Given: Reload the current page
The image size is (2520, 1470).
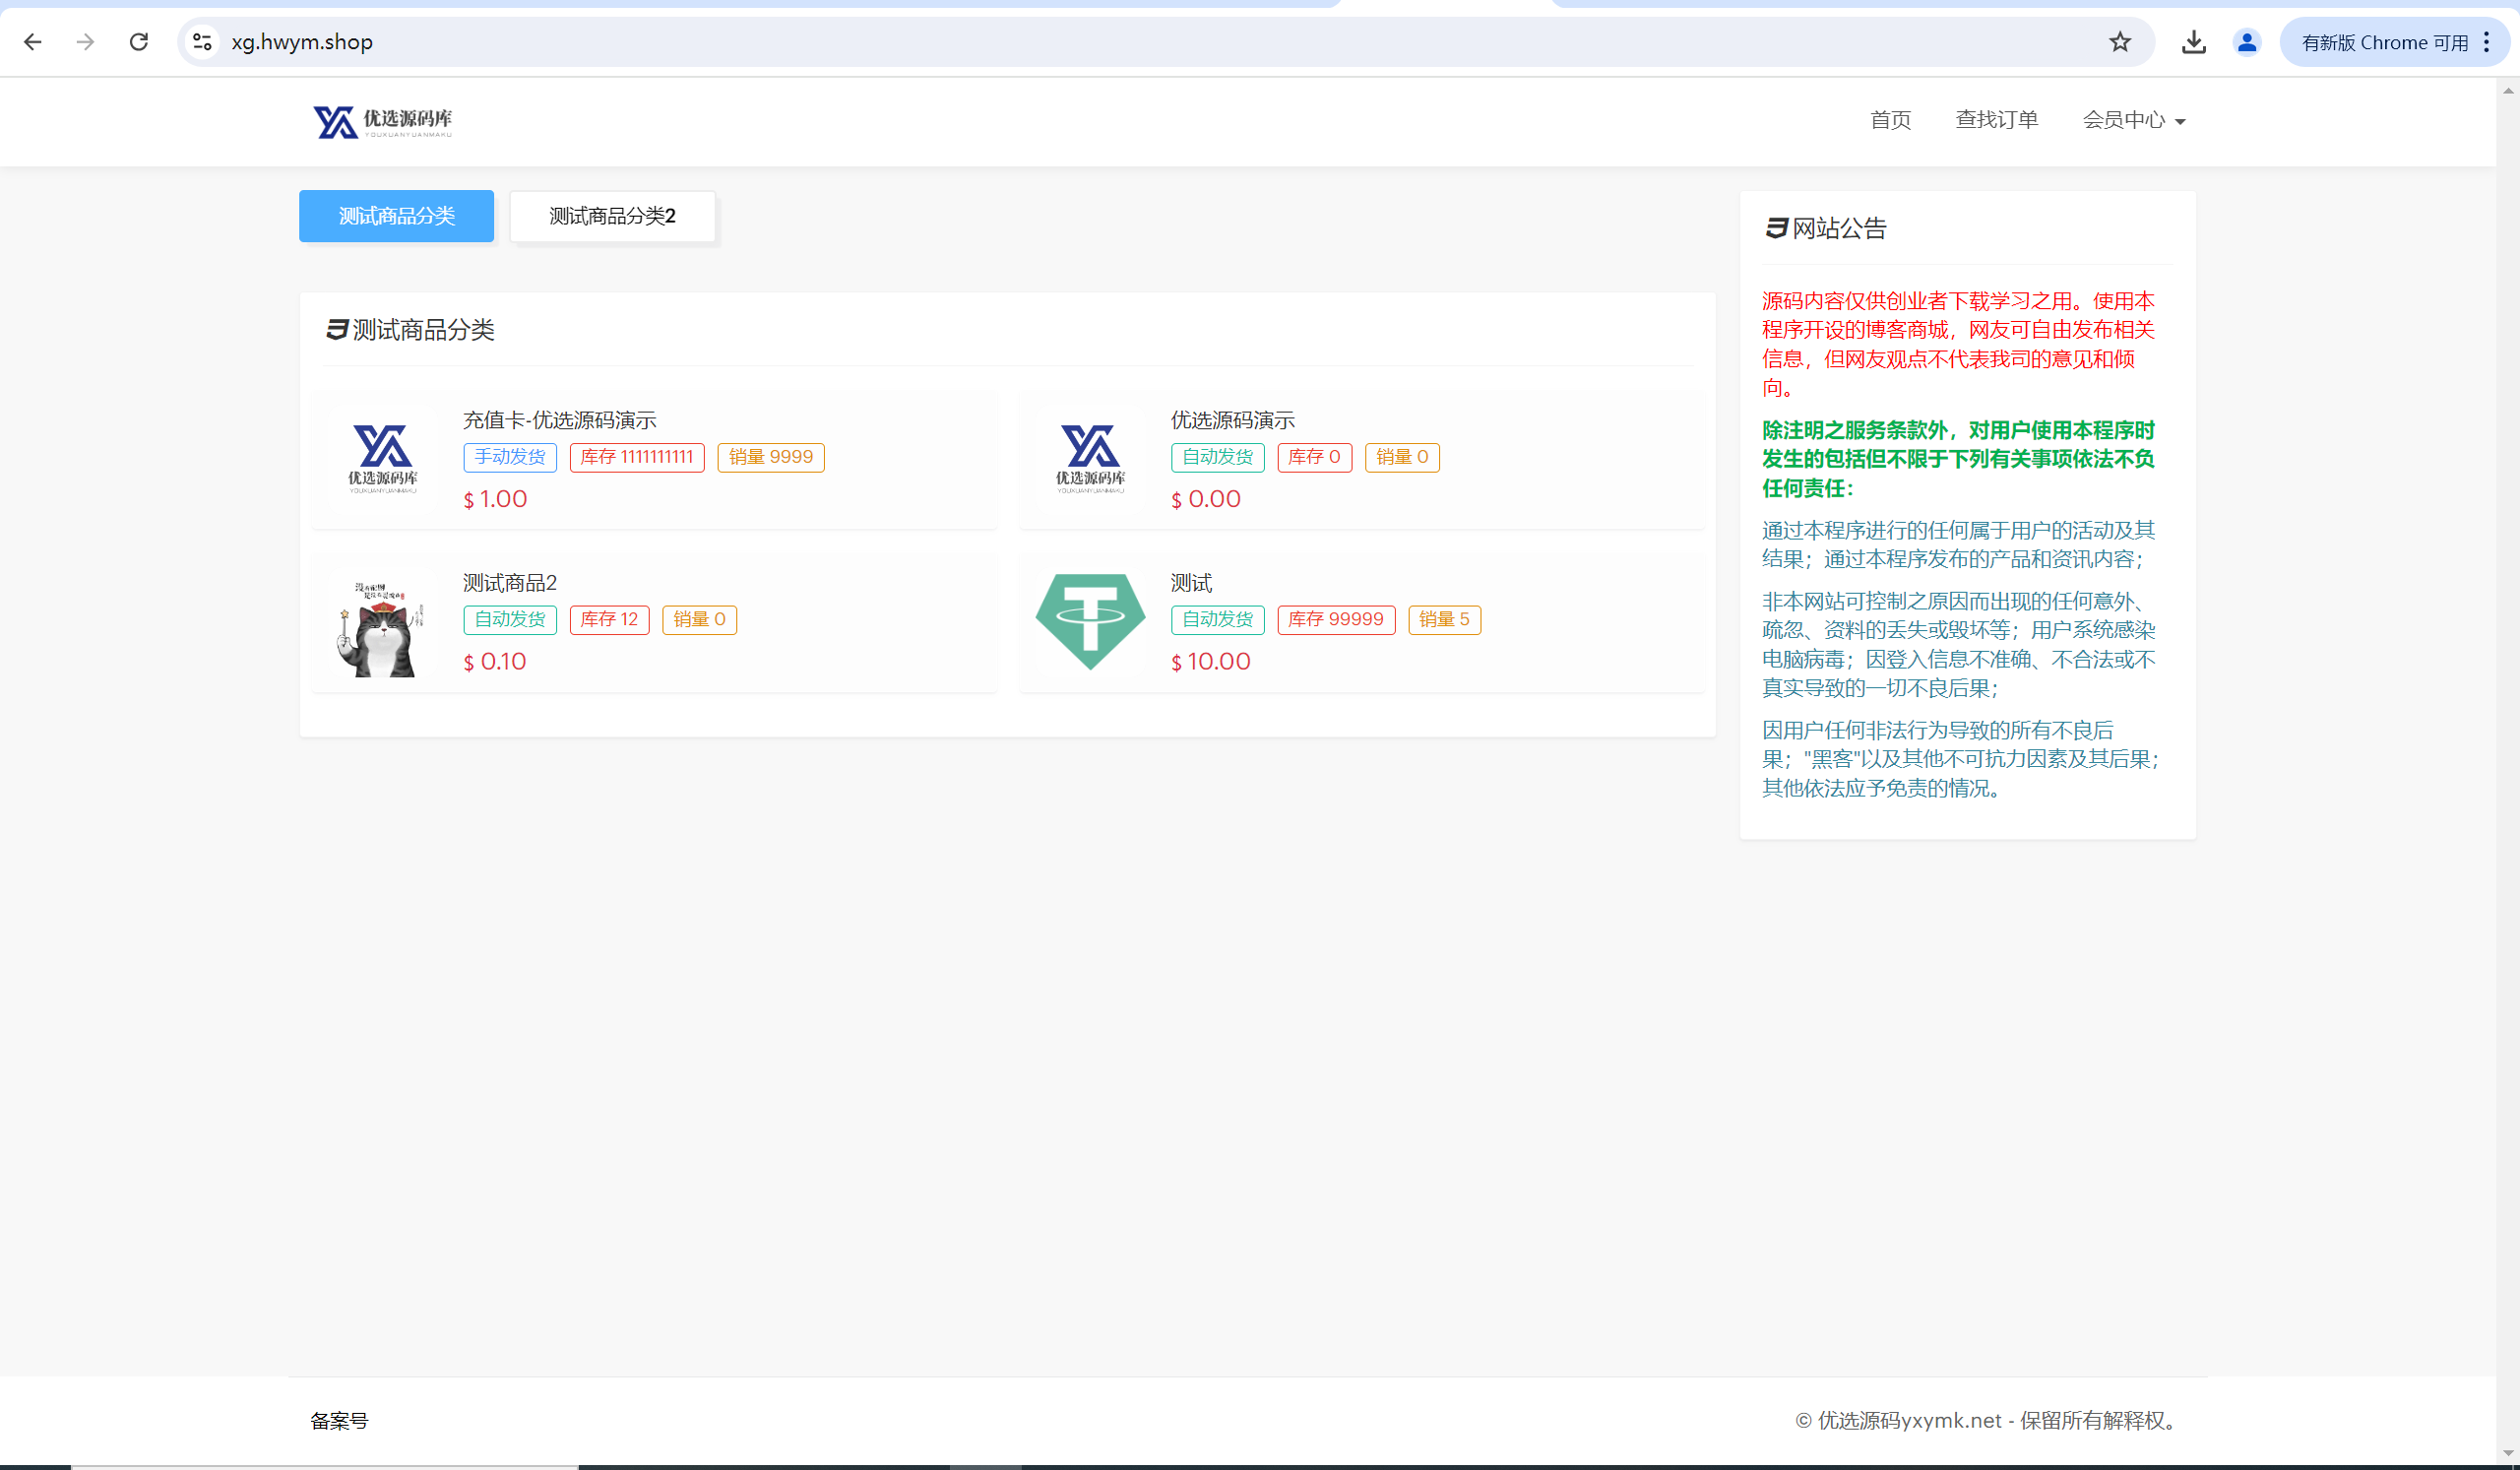Looking at the screenshot, I should pyautogui.click(x=139, y=42).
